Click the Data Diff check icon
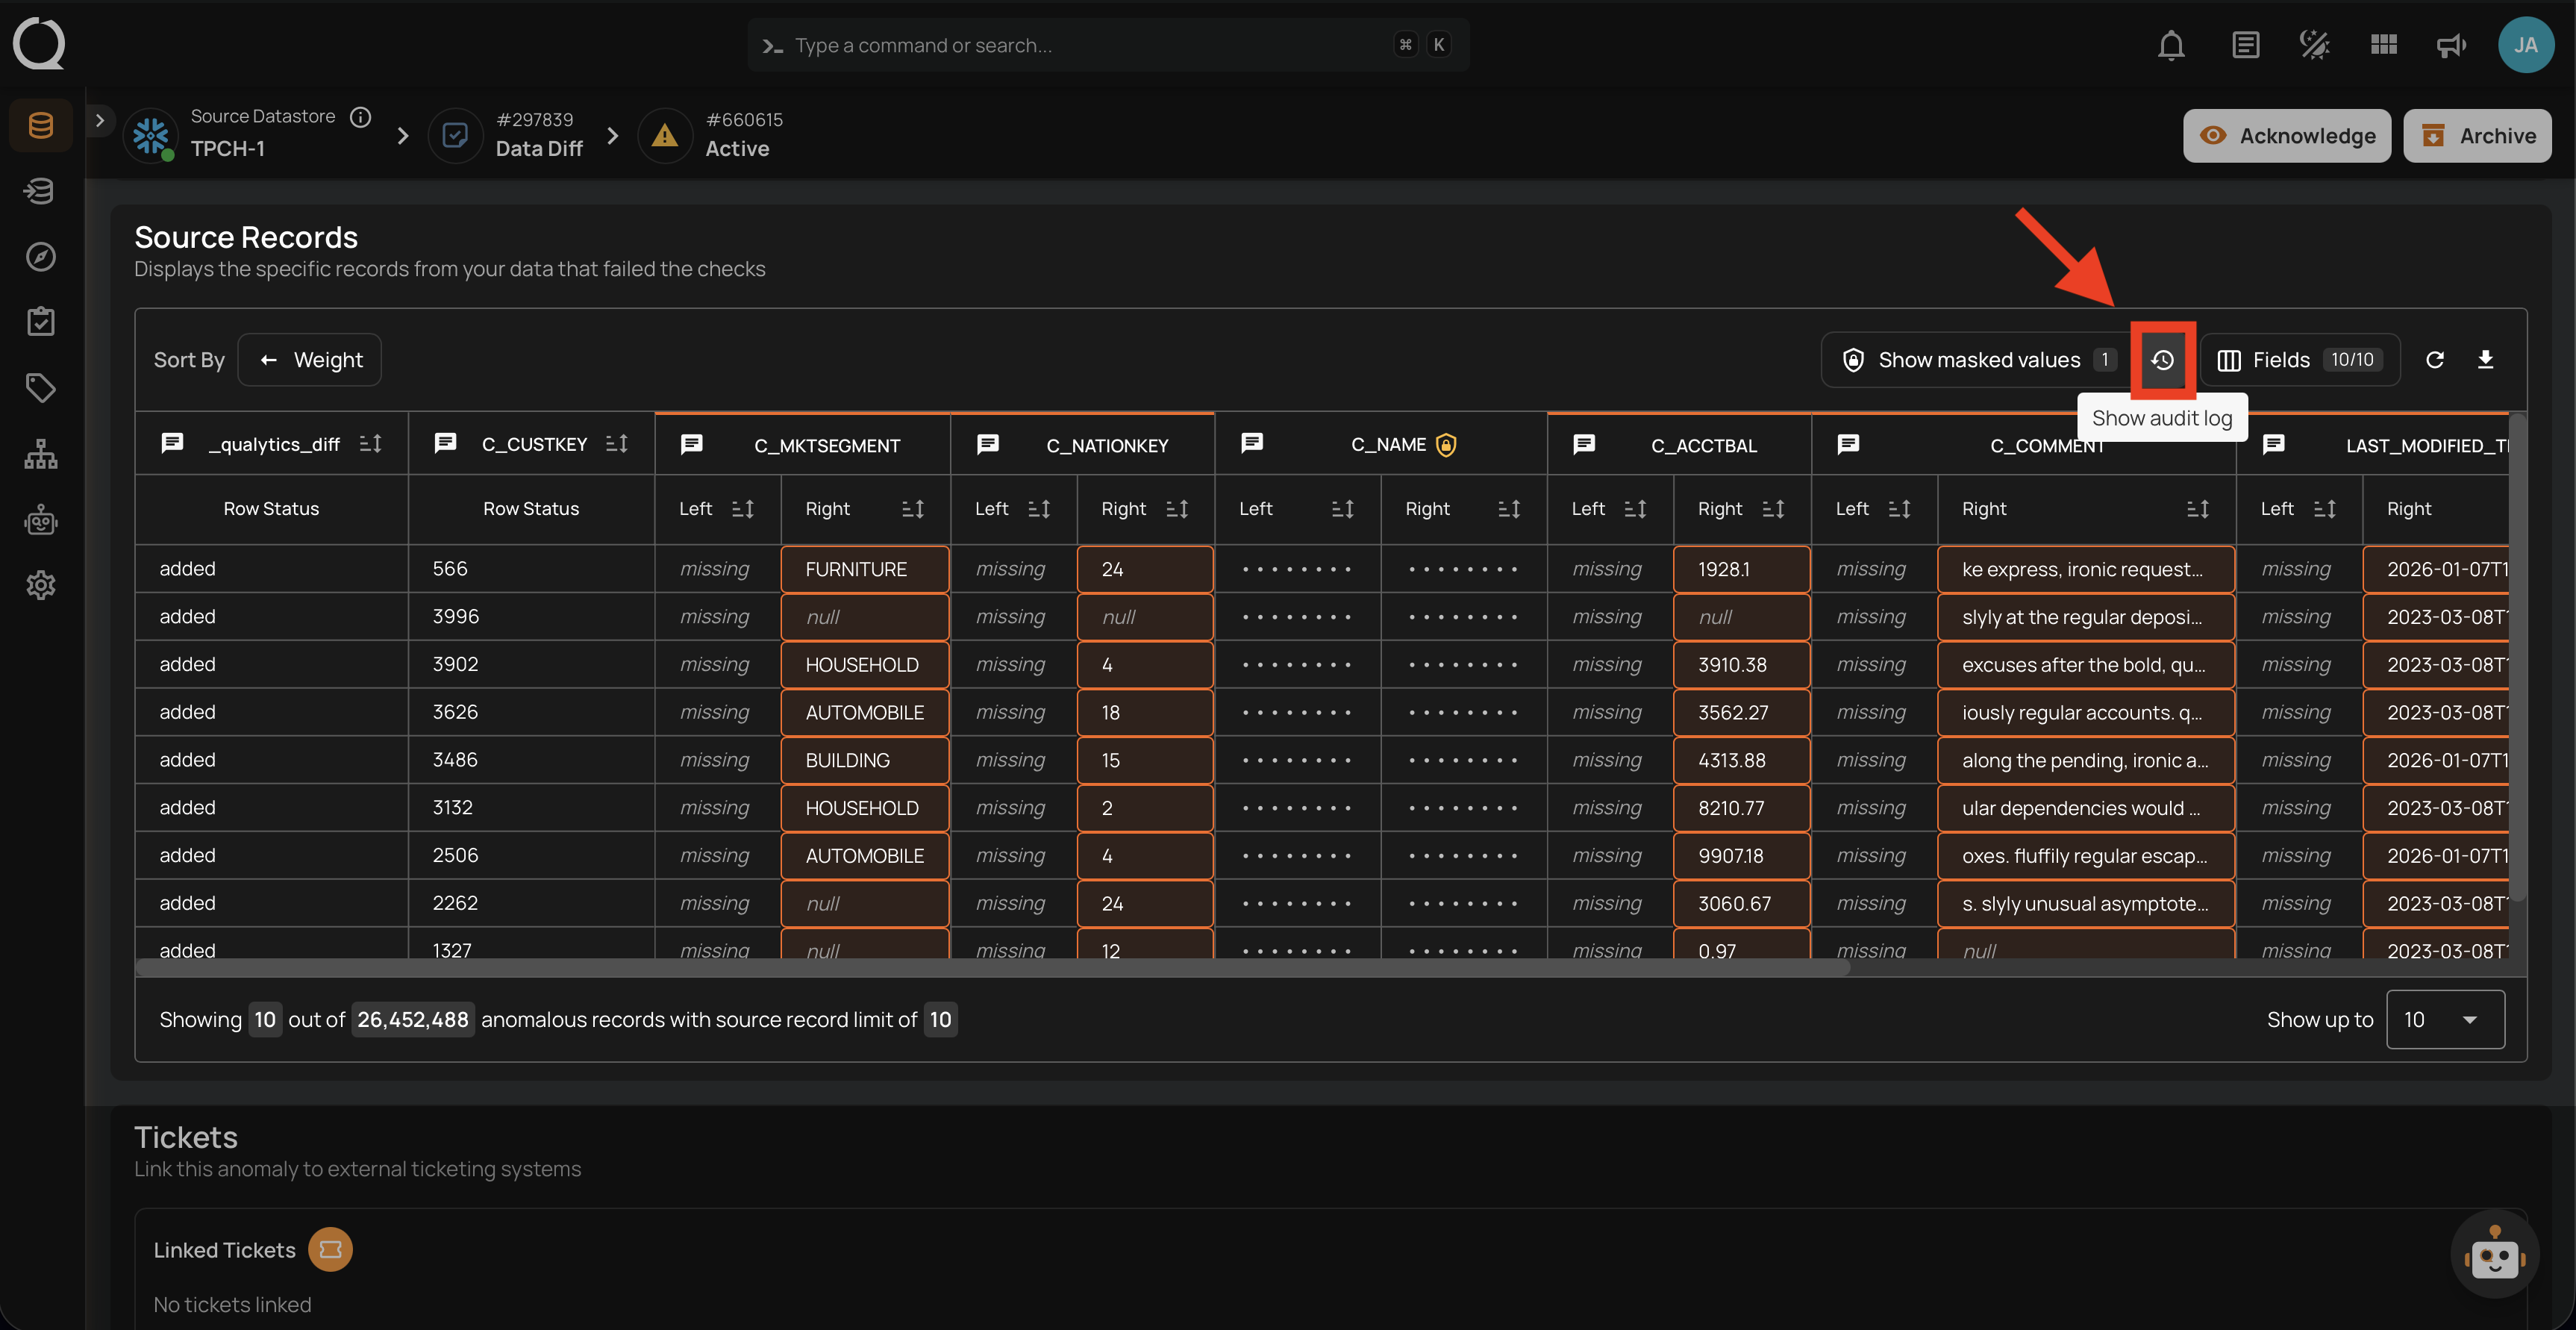Viewport: 2576px width, 1330px height. (x=455, y=136)
